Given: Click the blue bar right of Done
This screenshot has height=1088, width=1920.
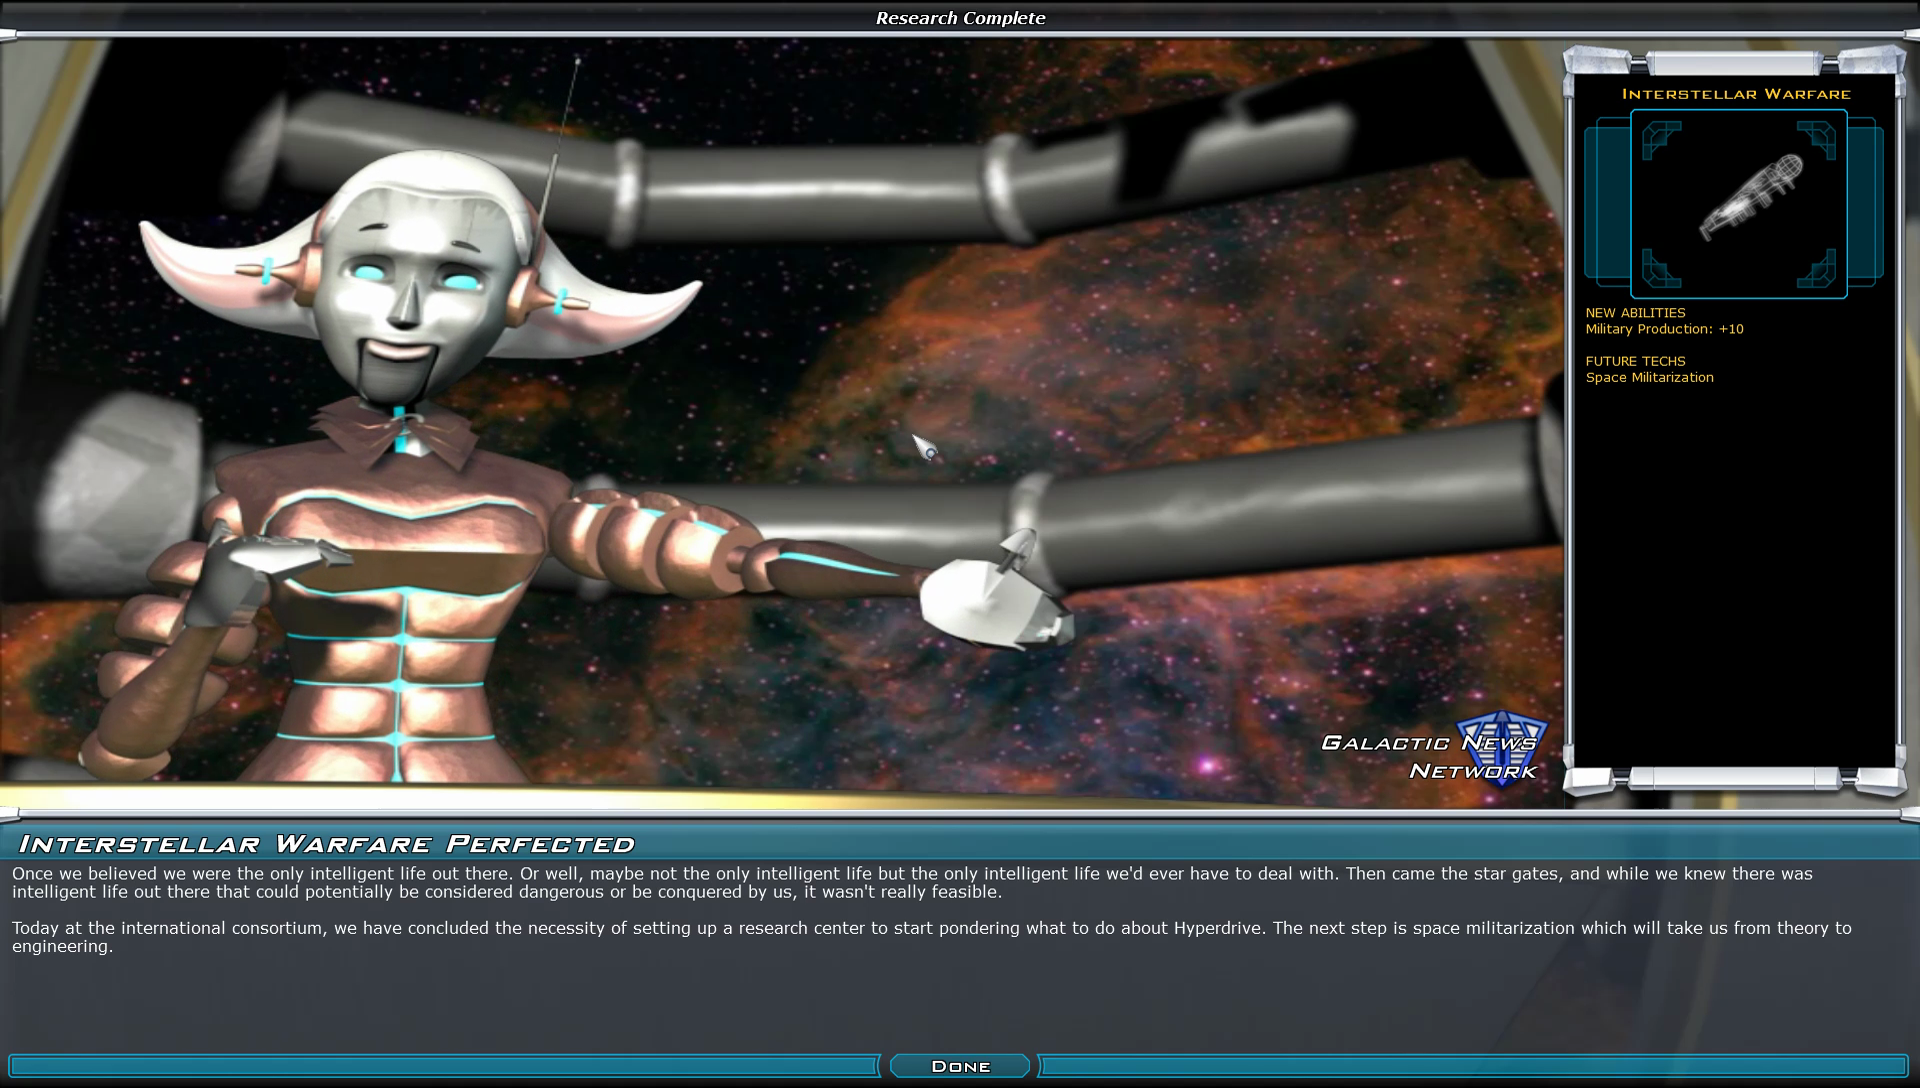Looking at the screenshot, I should pyautogui.click(x=1473, y=1066).
